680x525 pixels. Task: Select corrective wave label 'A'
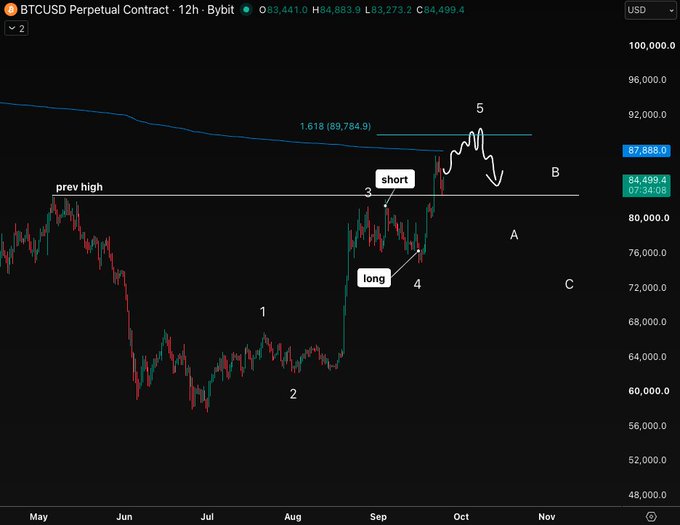pos(514,235)
